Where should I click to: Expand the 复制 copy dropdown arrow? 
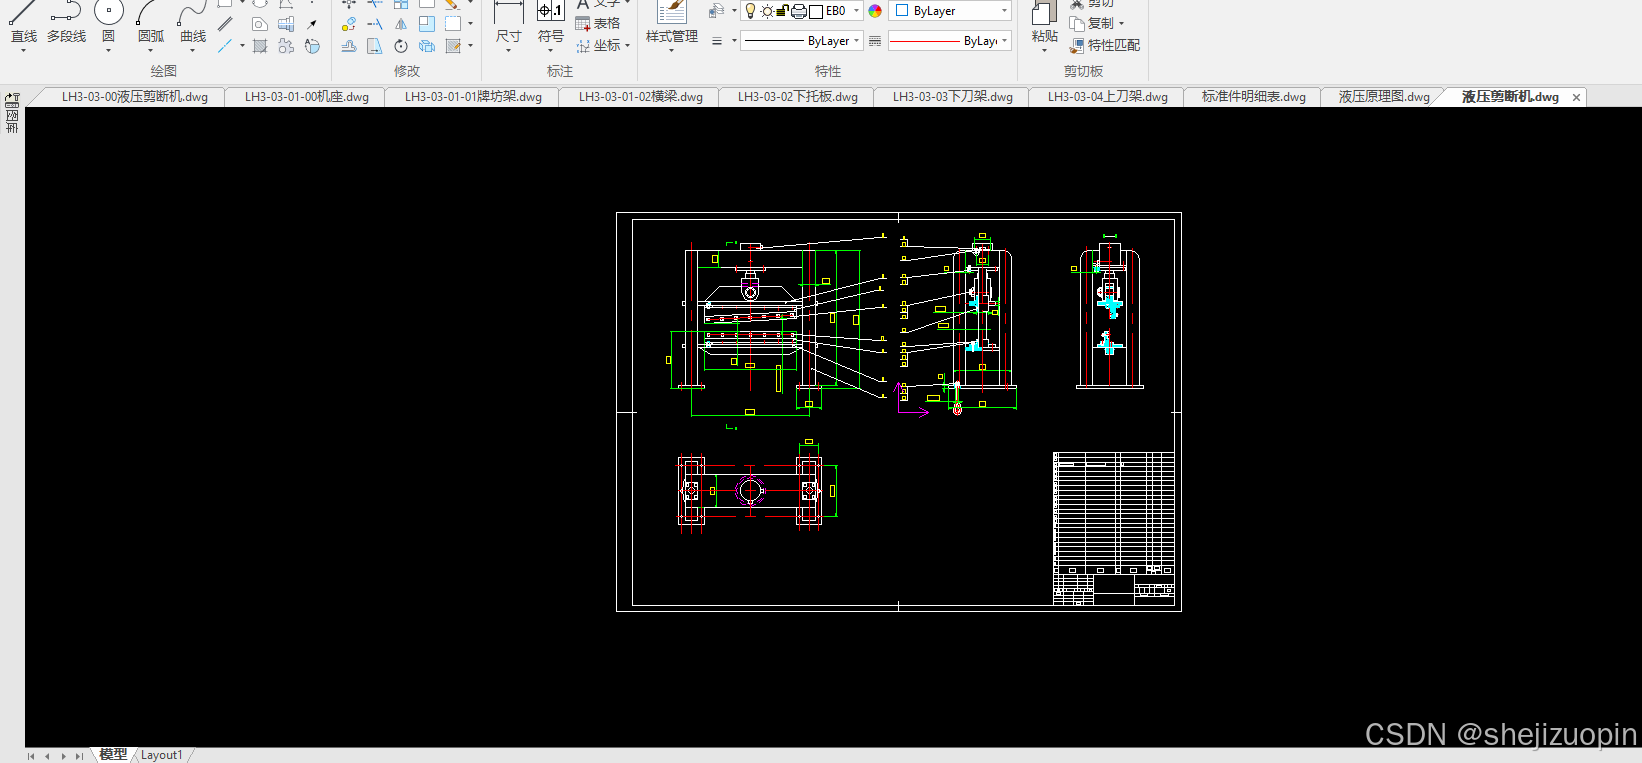point(1121,23)
